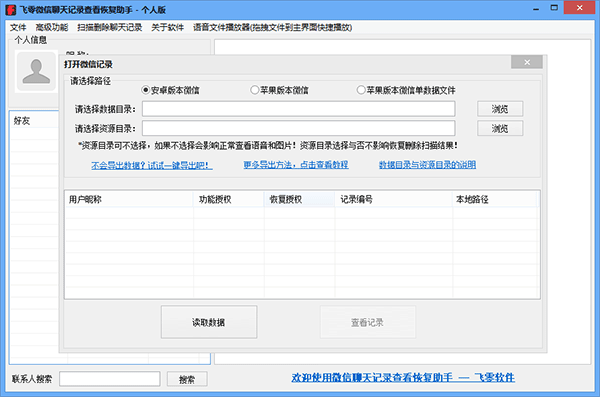Click the user avatar placeholder icon
This screenshot has width=600, height=397.
pyautogui.click(x=36, y=71)
